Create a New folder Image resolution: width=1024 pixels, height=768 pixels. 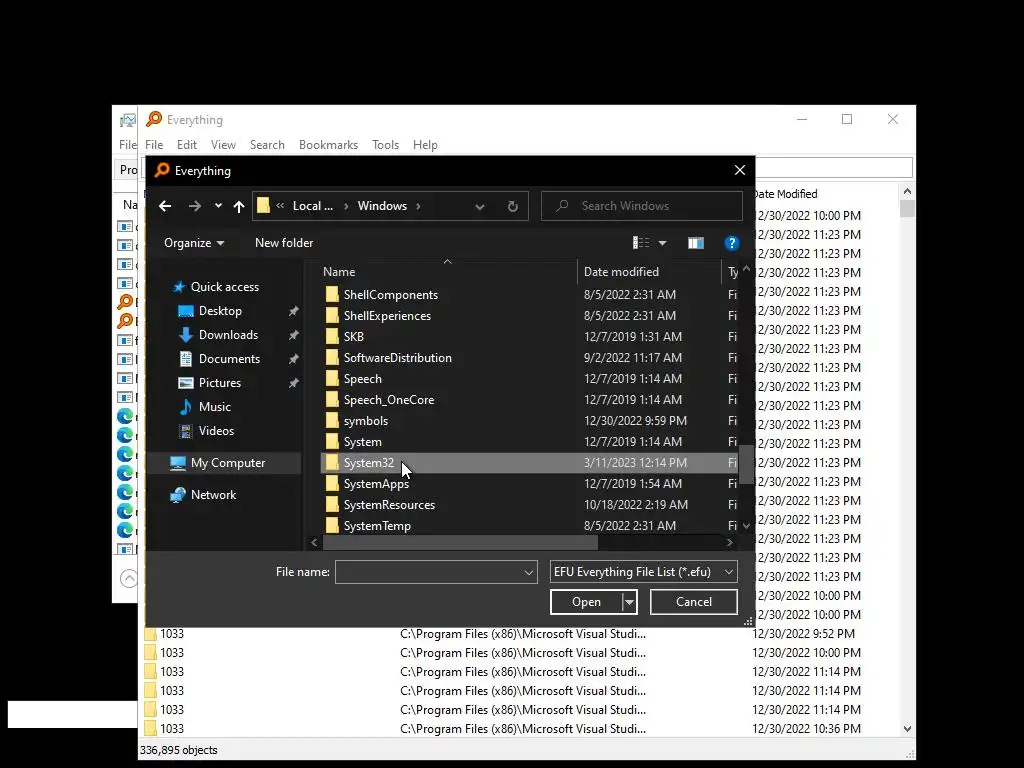(284, 243)
